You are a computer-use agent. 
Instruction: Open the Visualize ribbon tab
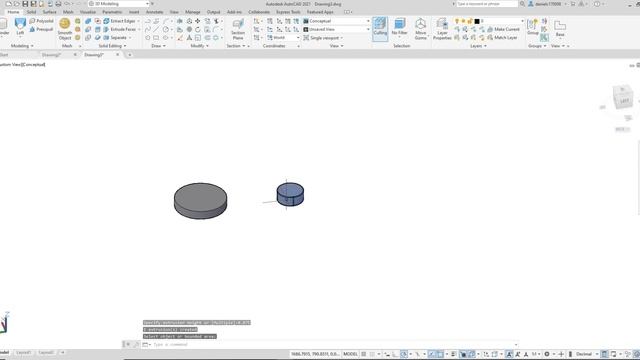[x=88, y=12]
